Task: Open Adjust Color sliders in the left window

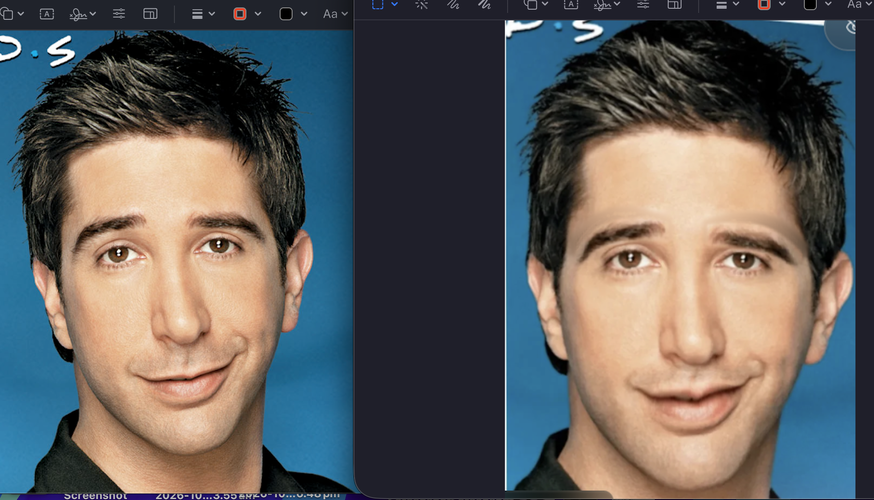Action: (x=119, y=14)
